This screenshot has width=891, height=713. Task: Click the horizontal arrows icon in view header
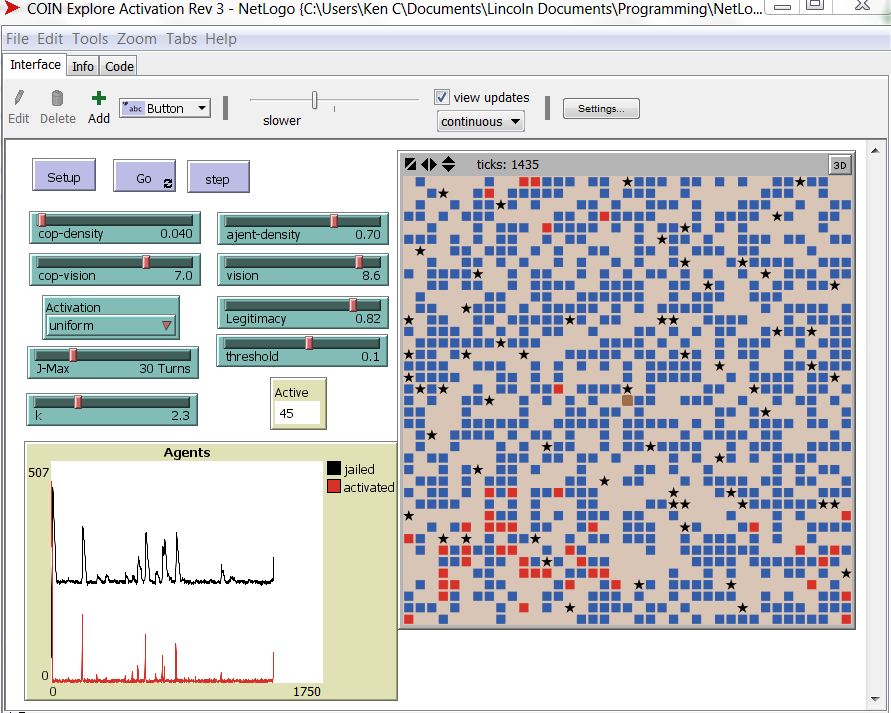[429, 164]
